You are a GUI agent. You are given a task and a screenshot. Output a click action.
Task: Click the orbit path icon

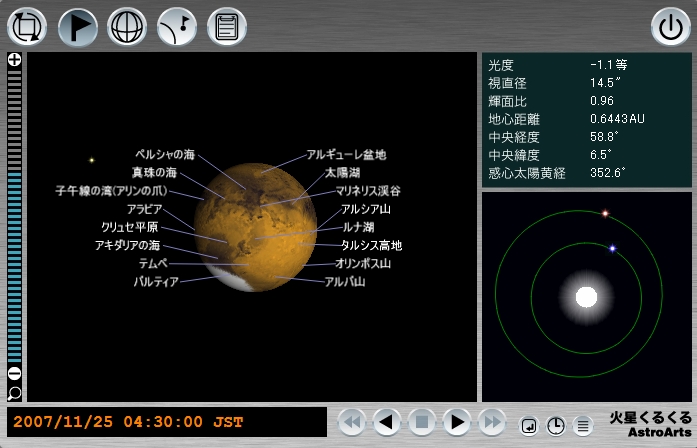click(x=177, y=27)
